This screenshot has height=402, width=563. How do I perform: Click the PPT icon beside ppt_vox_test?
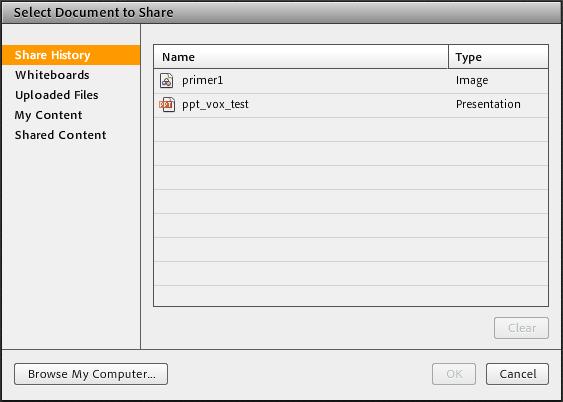[x=167, y=104]
